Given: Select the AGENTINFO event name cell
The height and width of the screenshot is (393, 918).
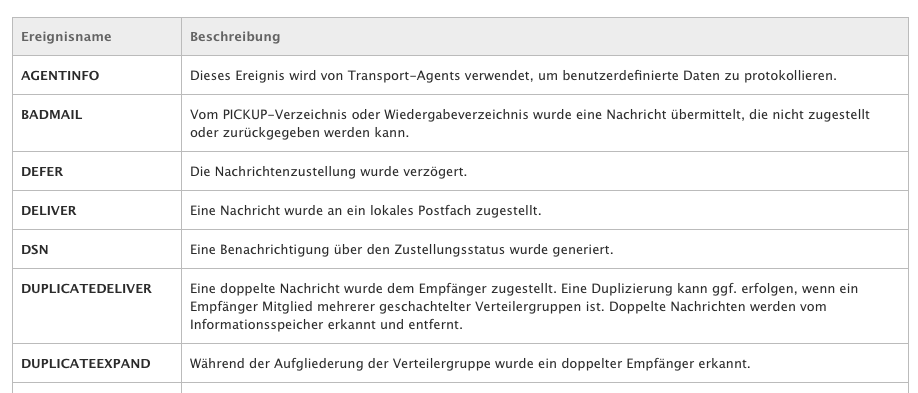Looking at the screenshot, I should tap(97, 75).
